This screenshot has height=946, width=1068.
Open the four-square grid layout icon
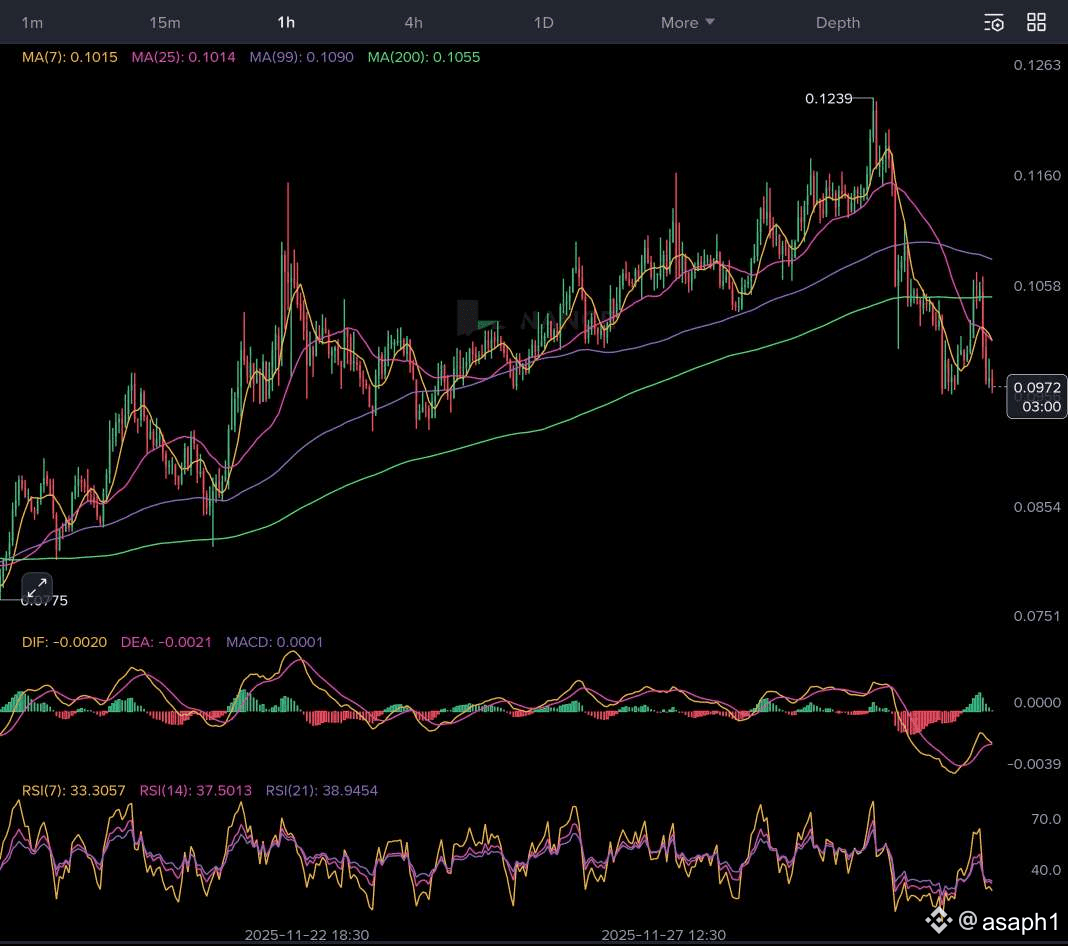coord(1037,22)
